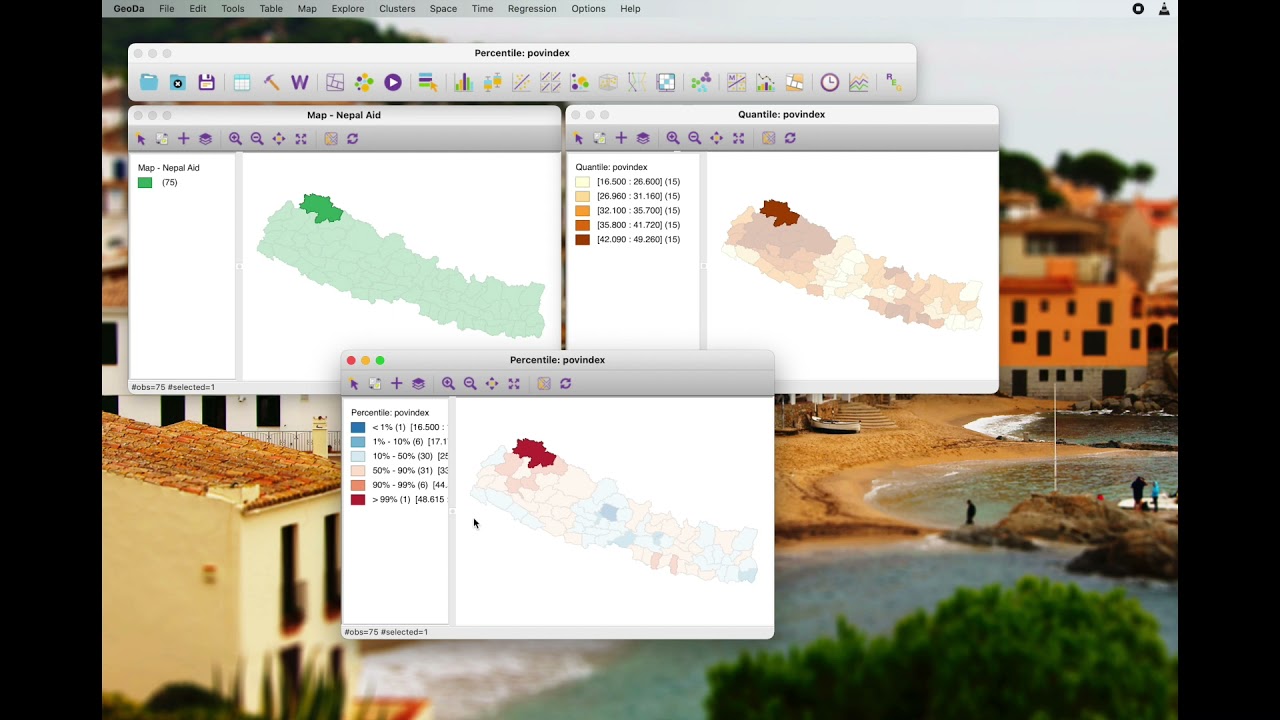The height and width of the screenshot is (720, 1280).
Task: Open the Weights Manager W icon
Action: pyautogui.click(x=299, y=83)
